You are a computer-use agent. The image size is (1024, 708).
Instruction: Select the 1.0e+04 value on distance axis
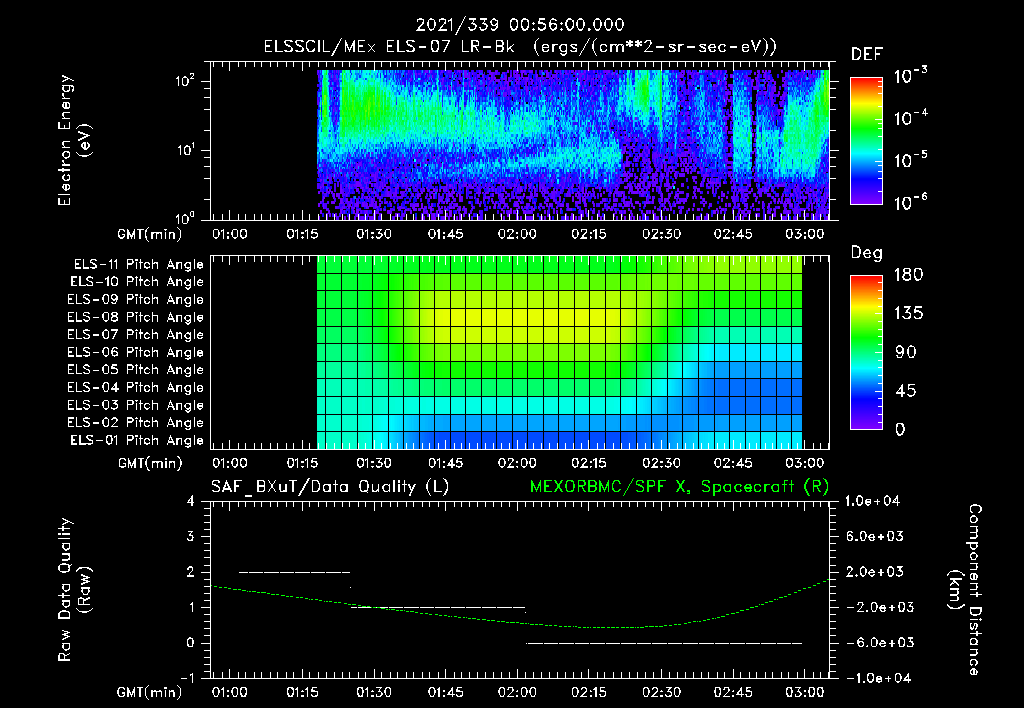click(872, 501)
